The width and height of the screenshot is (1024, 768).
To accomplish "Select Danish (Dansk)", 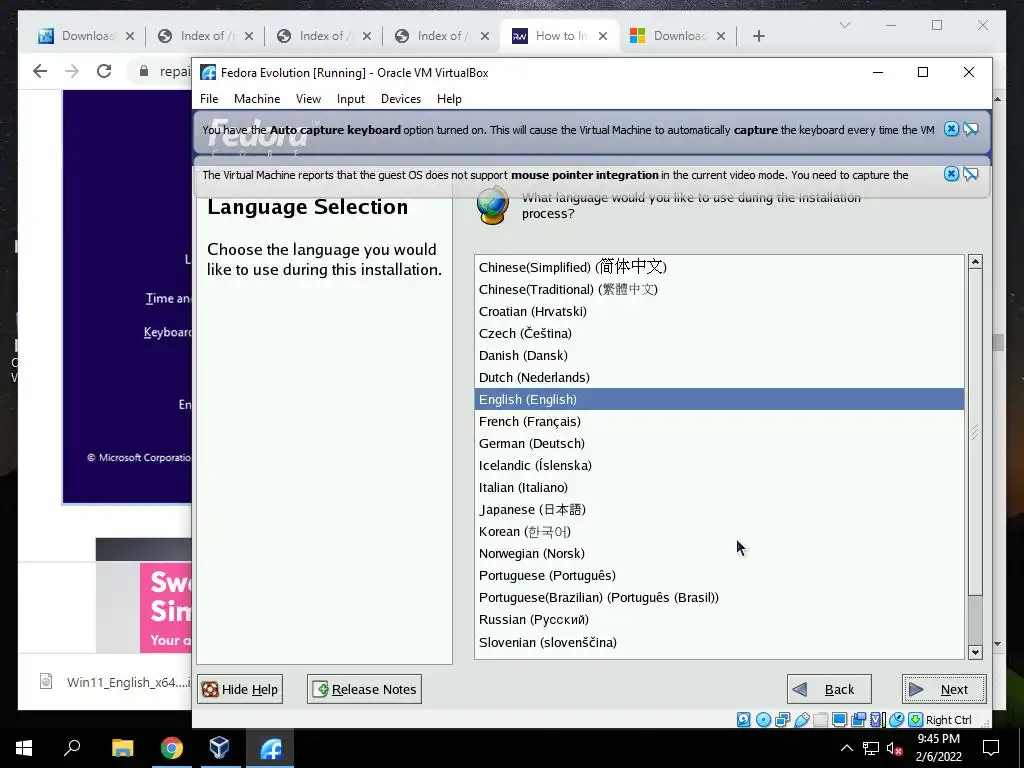I will [719, 355].
